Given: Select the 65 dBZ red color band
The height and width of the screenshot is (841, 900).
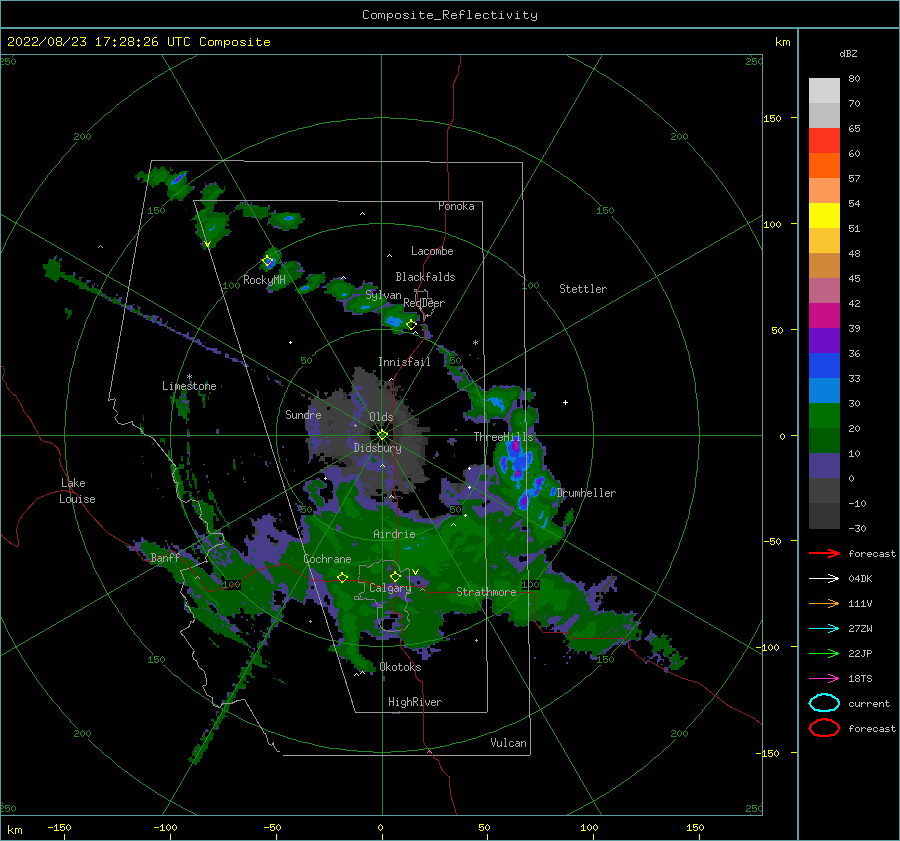Looking at the screenshot, I should [x=824, y=141].
